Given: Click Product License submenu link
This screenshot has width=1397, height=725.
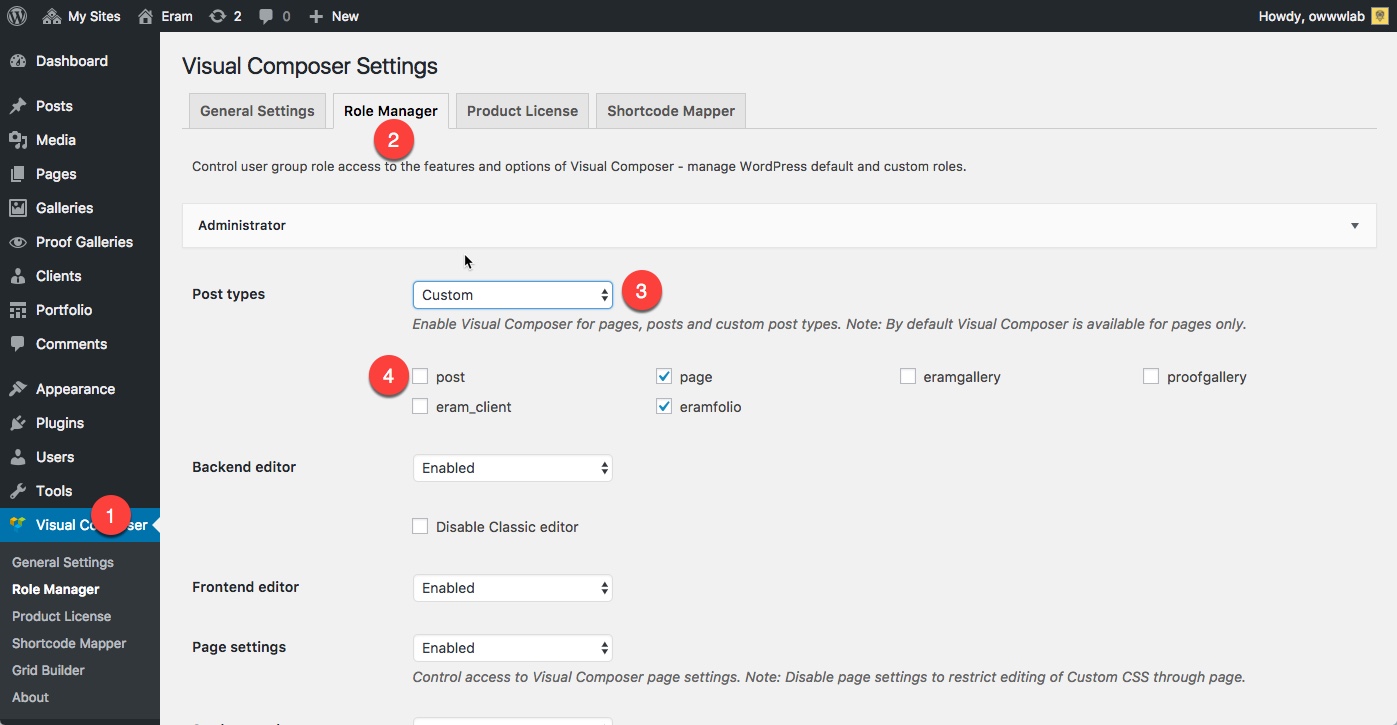Looking at the screenshot, I should (x=62, y=616).
